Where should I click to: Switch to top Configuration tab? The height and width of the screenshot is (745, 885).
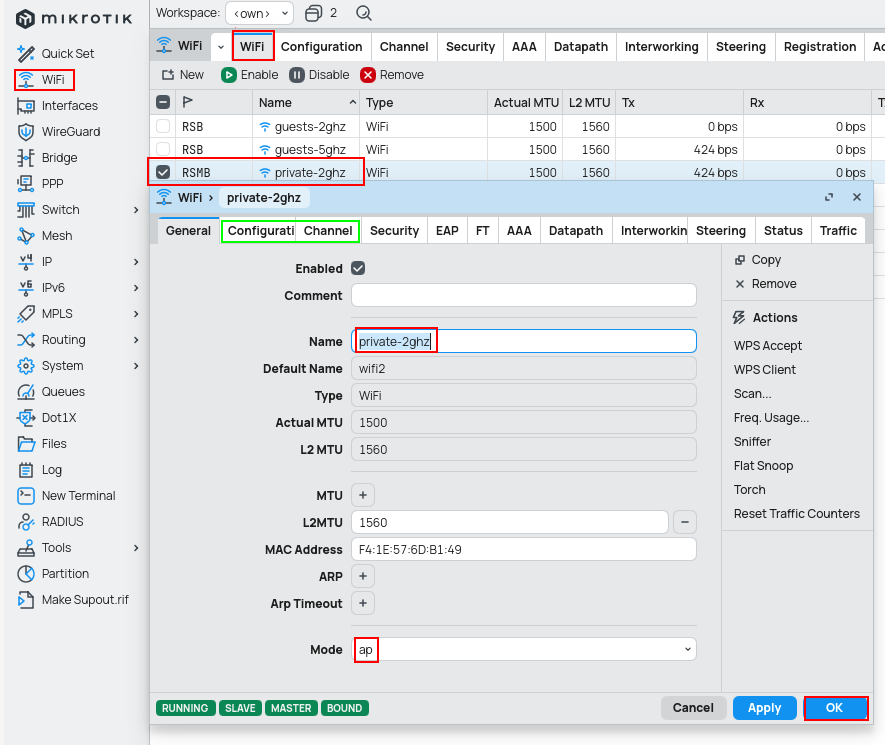tap(322, 47)
